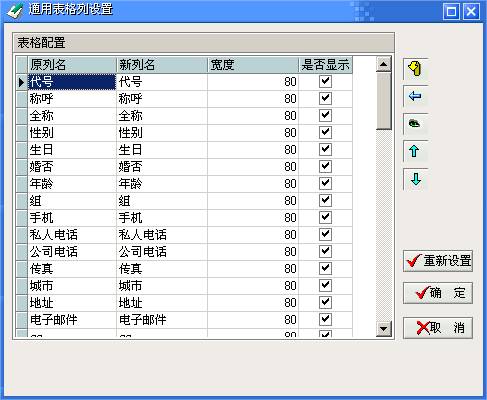Select the 宽度 column header
The image size is (487, 400).
coord(253,65)
